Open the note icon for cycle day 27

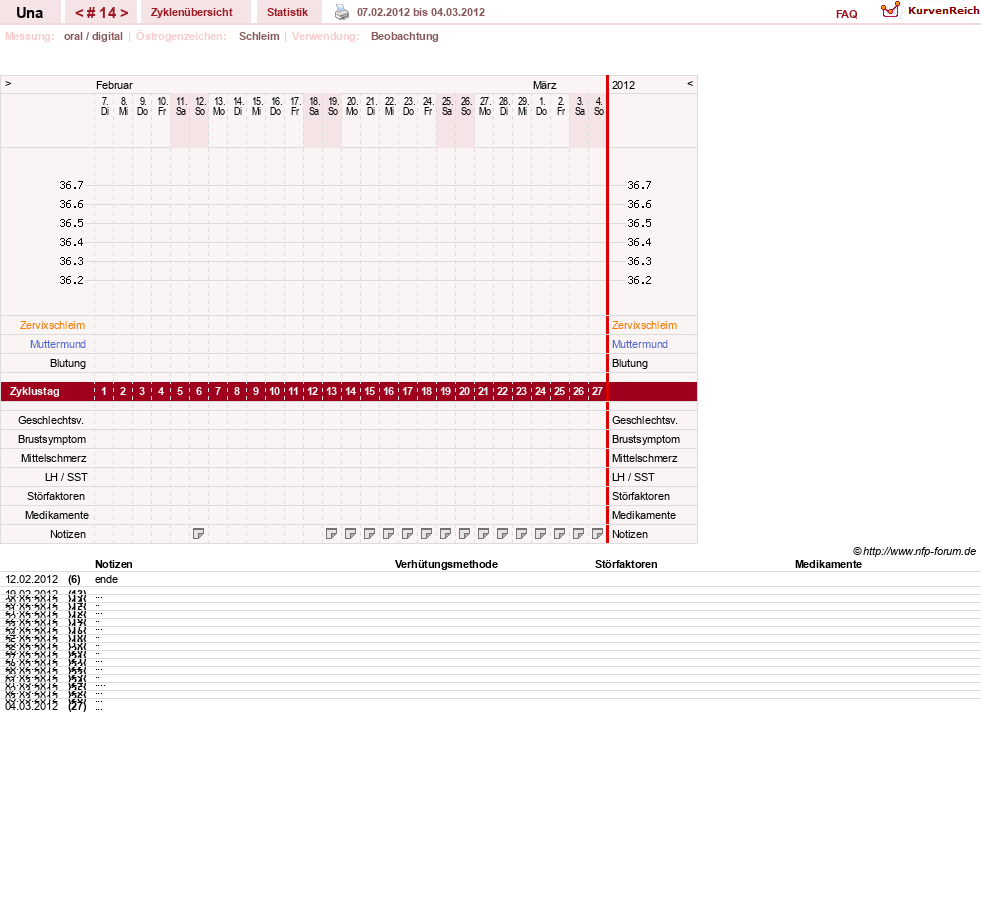[597, 534]
